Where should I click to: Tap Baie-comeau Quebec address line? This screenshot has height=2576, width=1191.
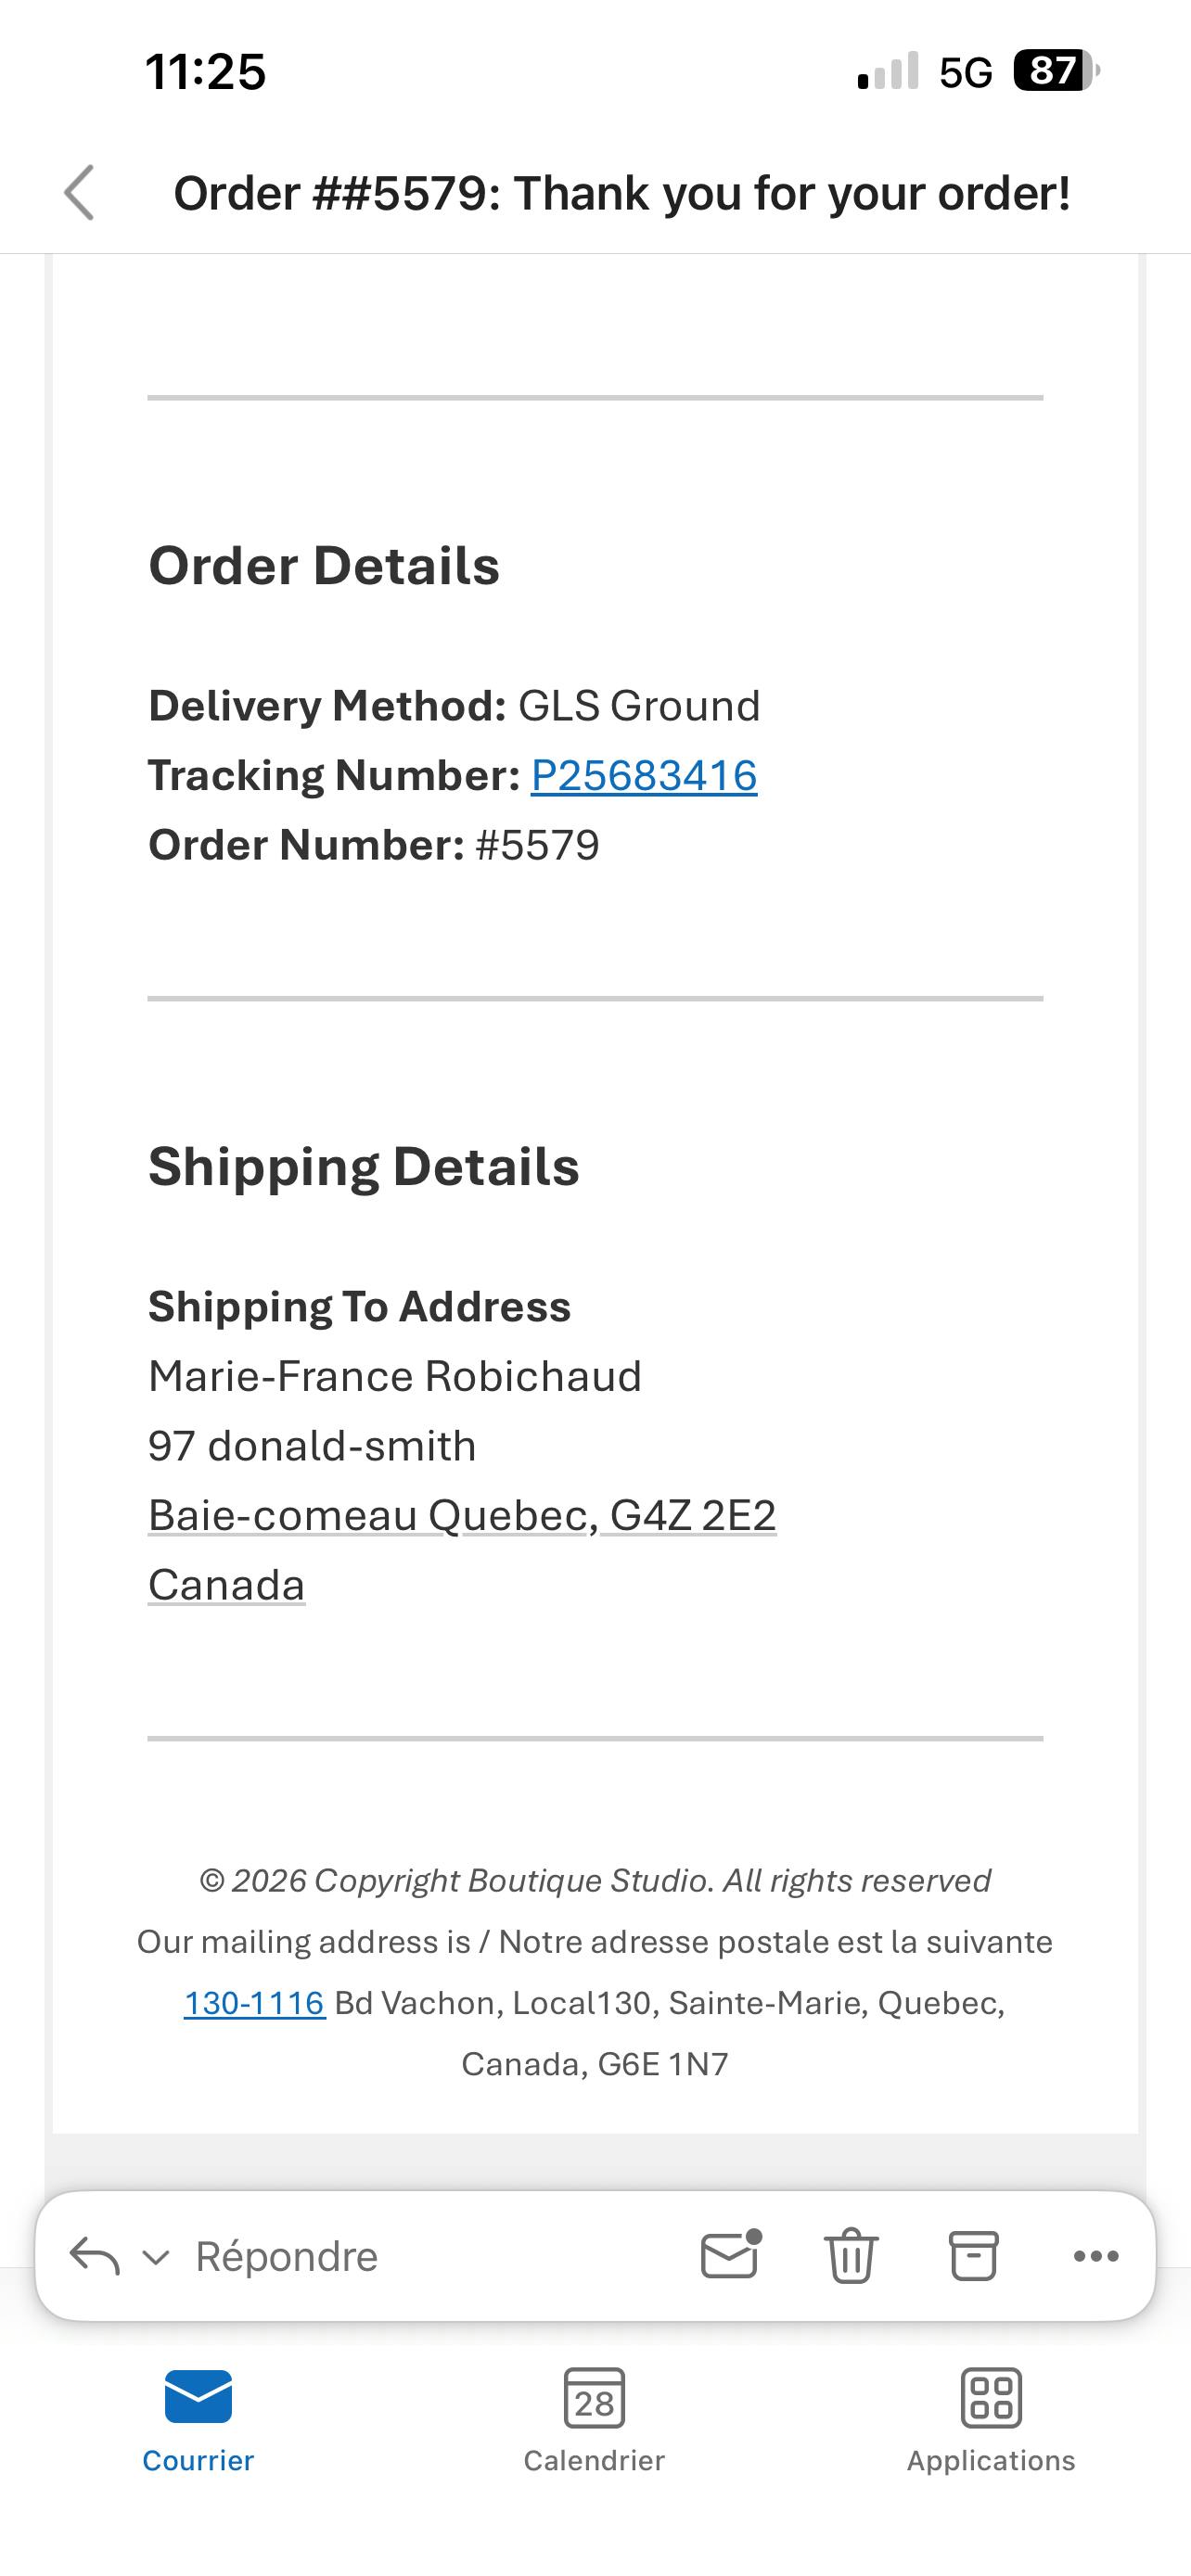click(462, 1516)
